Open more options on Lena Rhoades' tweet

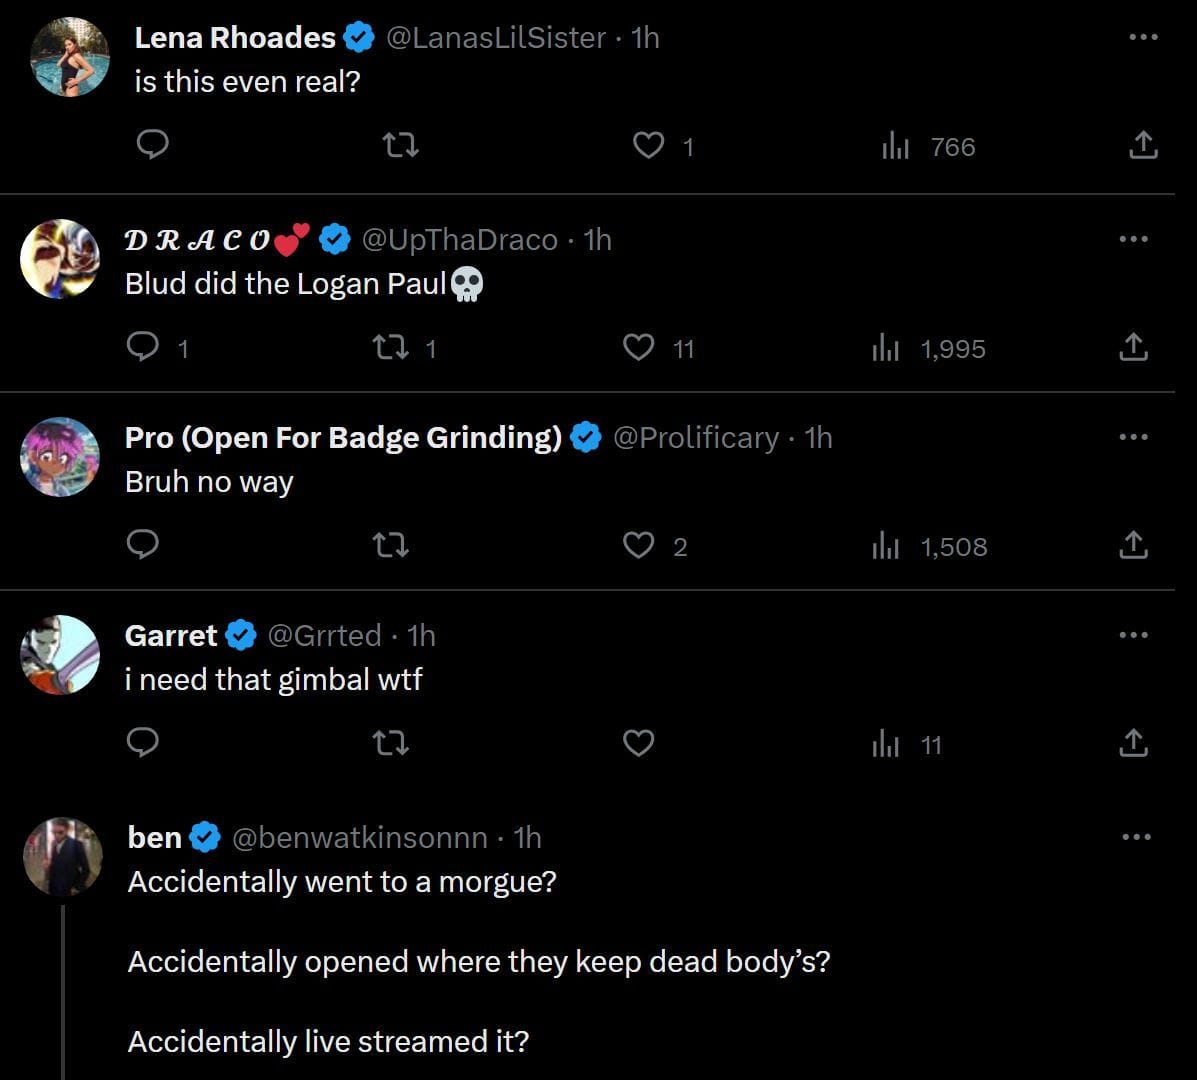click(x=1143, y=37)
